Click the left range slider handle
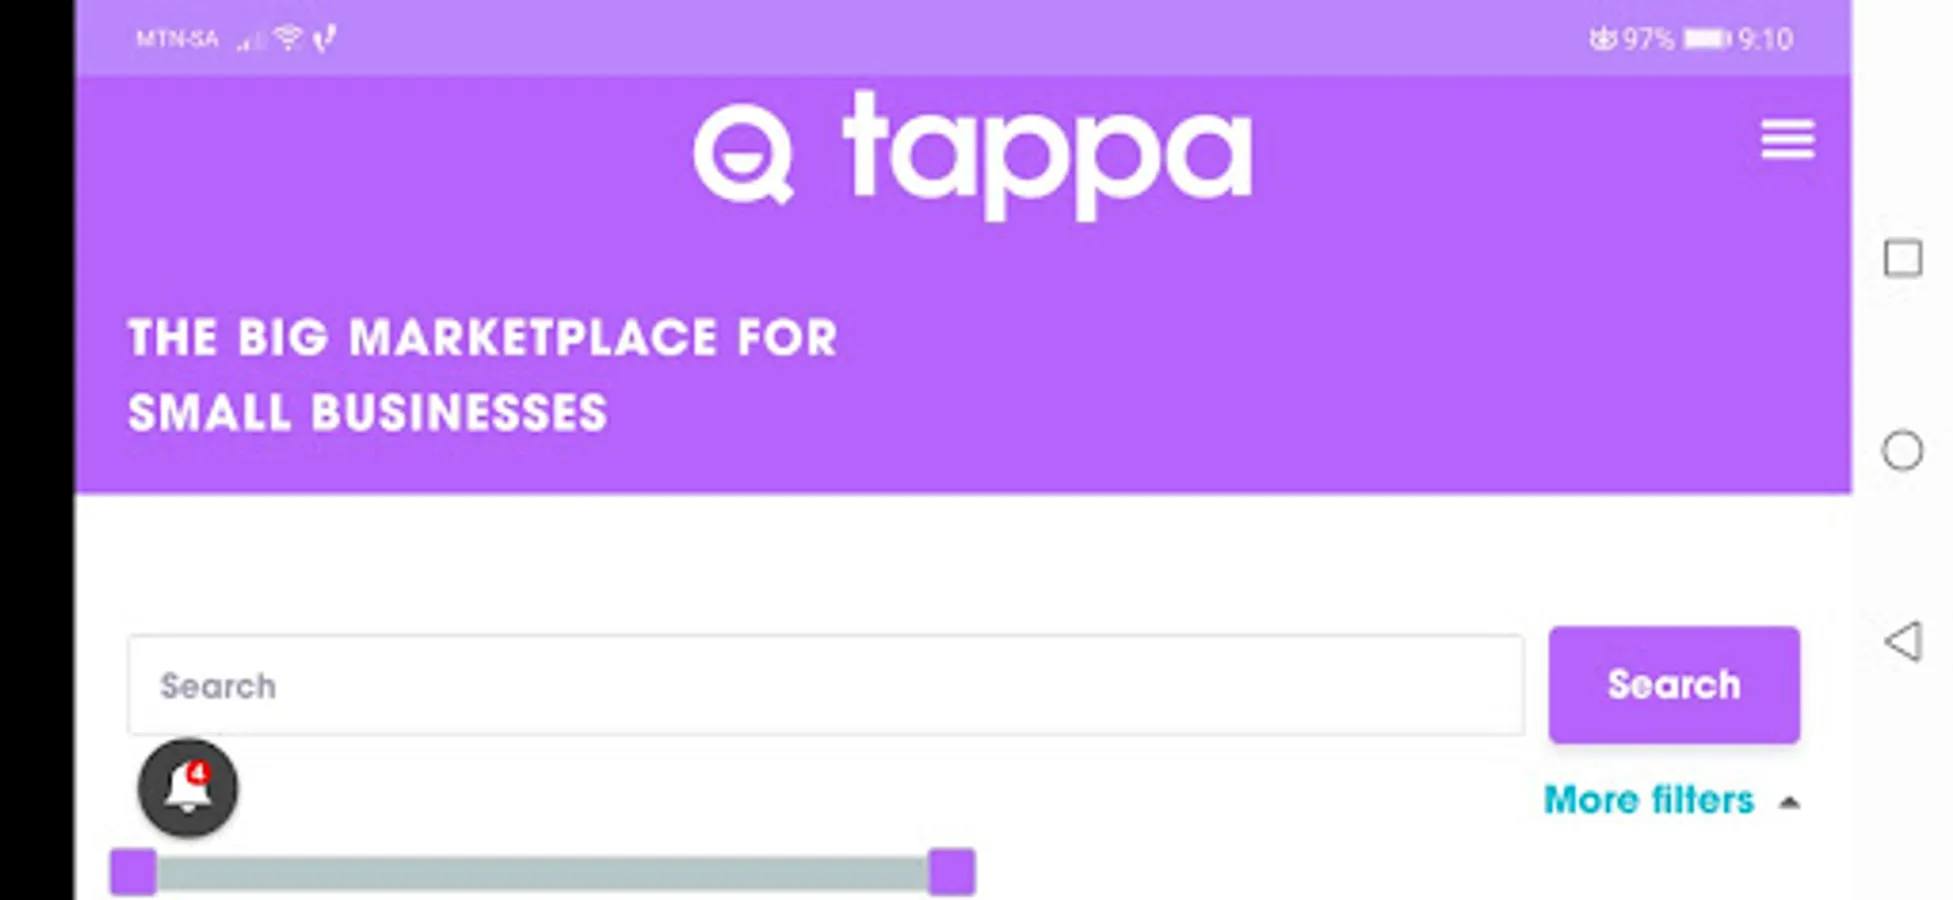 point(133,872)
